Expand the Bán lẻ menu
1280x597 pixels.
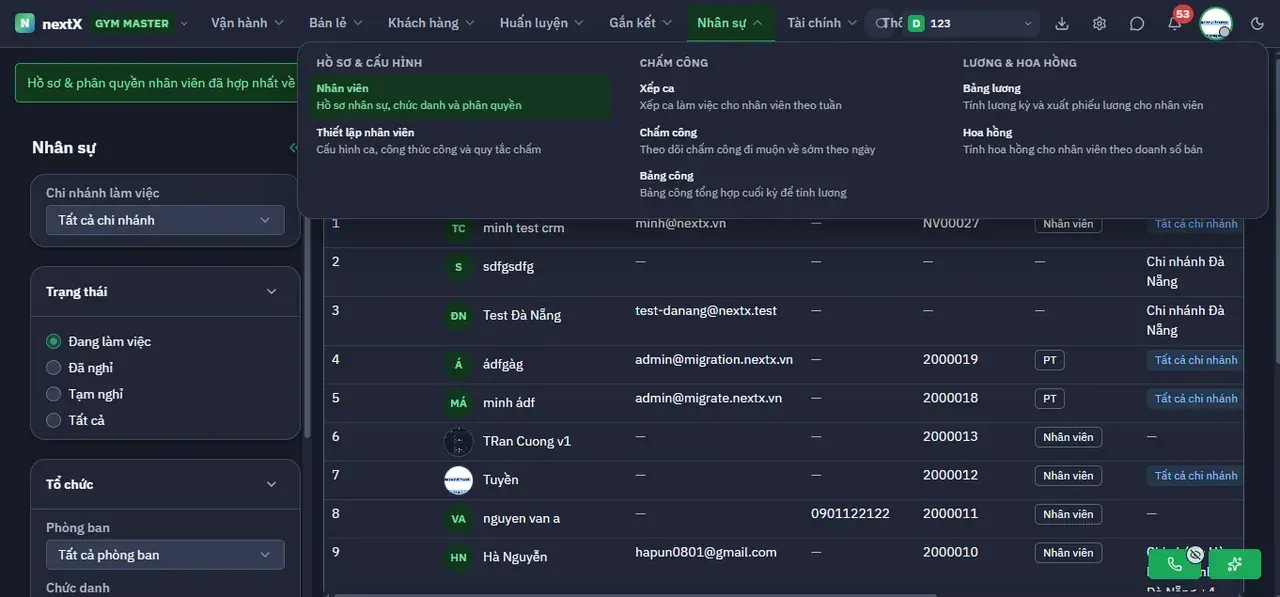(x=336, y=23)
